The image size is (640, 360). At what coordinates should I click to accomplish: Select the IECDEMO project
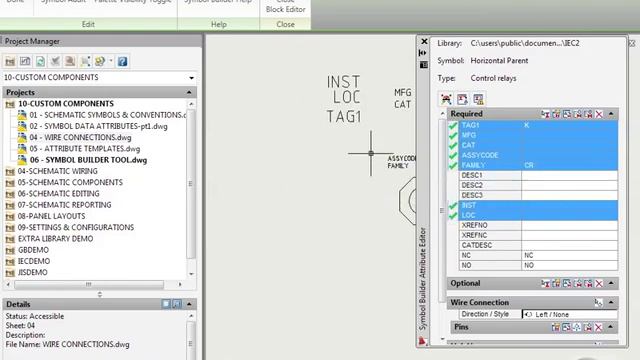coord(34,261)
